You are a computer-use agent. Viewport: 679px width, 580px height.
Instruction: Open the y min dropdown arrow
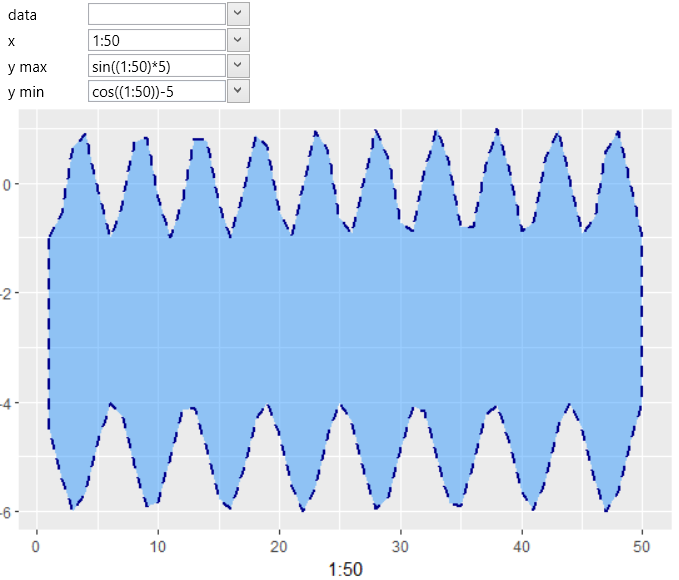pos(238,91)
